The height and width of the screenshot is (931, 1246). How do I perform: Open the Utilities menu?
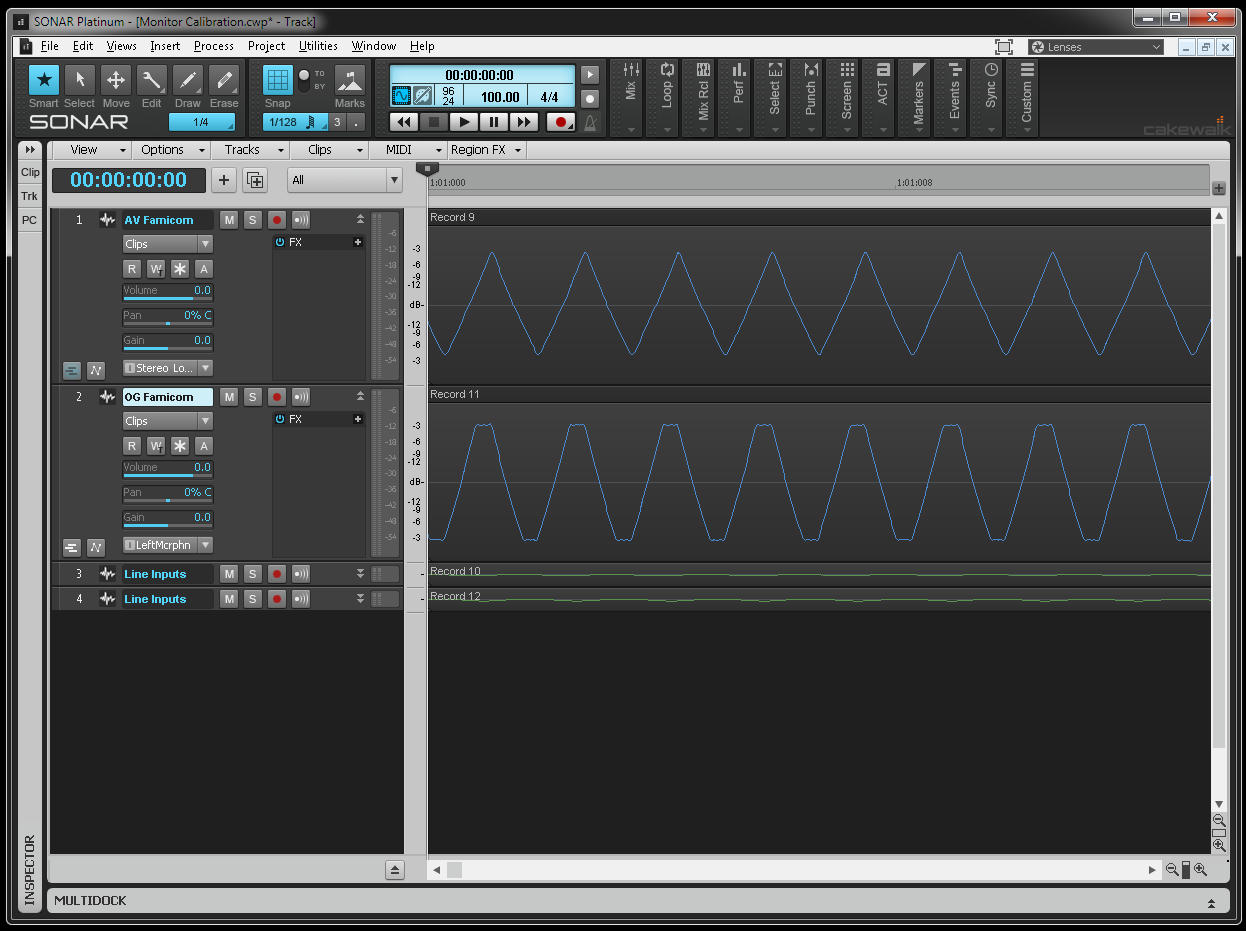click(x=318, y=46)
